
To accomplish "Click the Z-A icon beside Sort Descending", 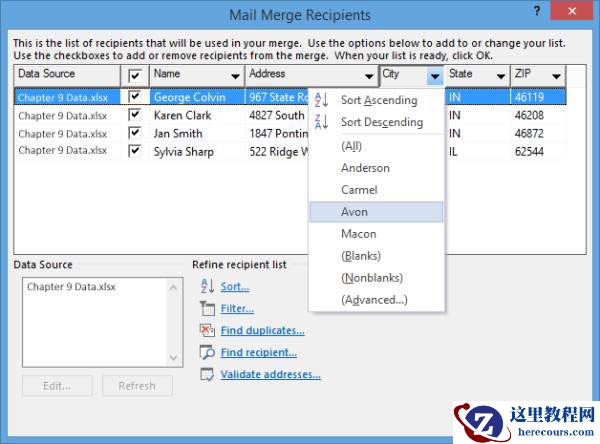I will coord(321,122).
